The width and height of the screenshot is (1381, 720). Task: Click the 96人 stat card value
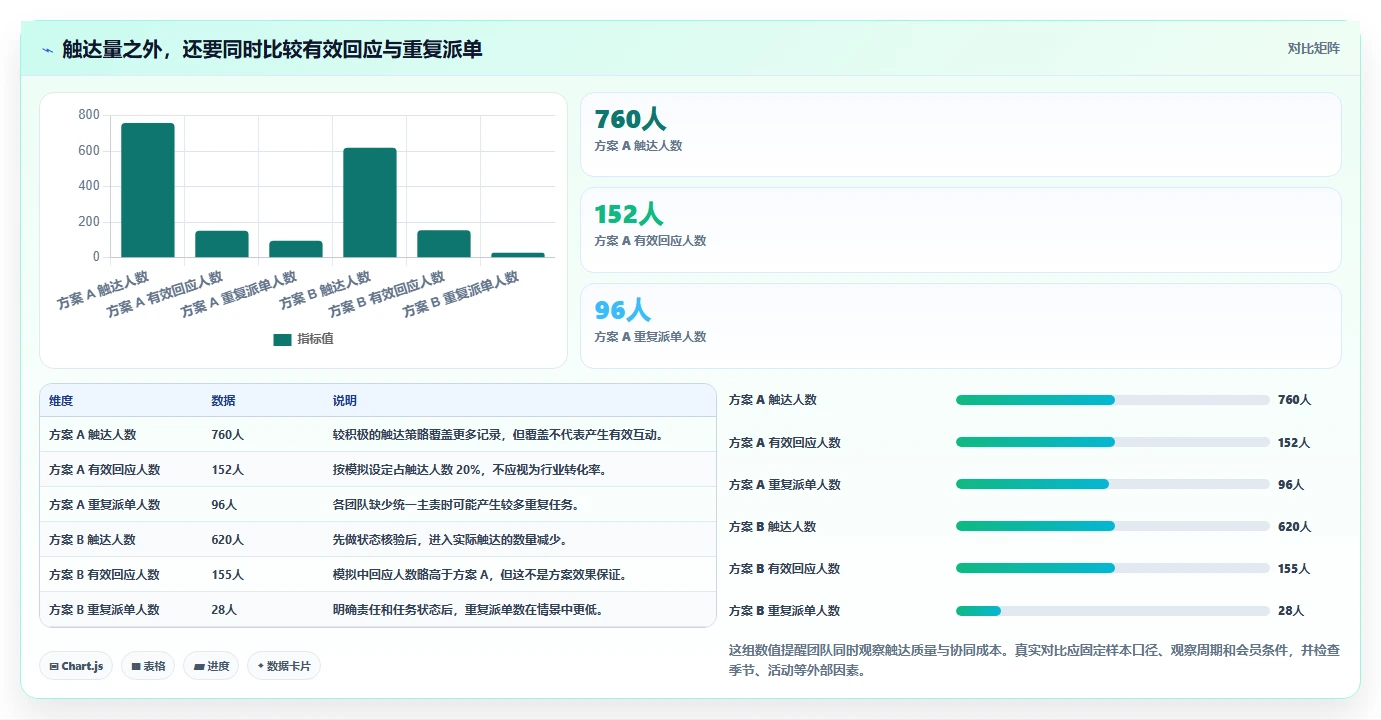coord(622,311)
